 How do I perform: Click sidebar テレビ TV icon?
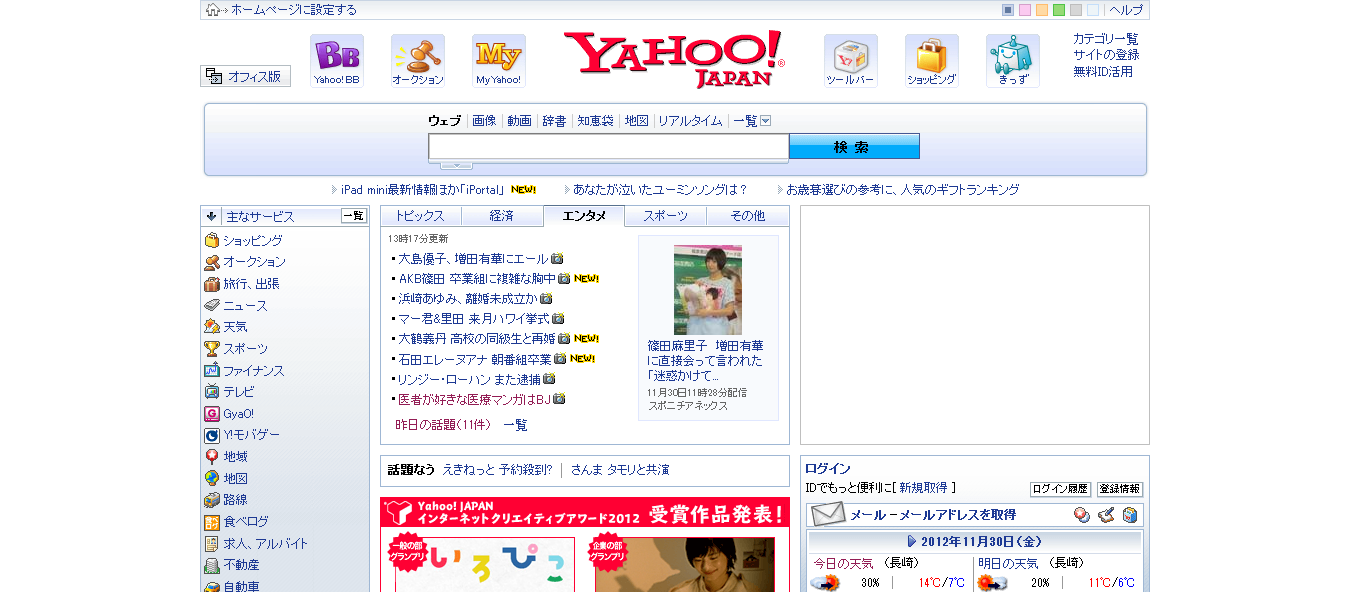coord(212,392)
